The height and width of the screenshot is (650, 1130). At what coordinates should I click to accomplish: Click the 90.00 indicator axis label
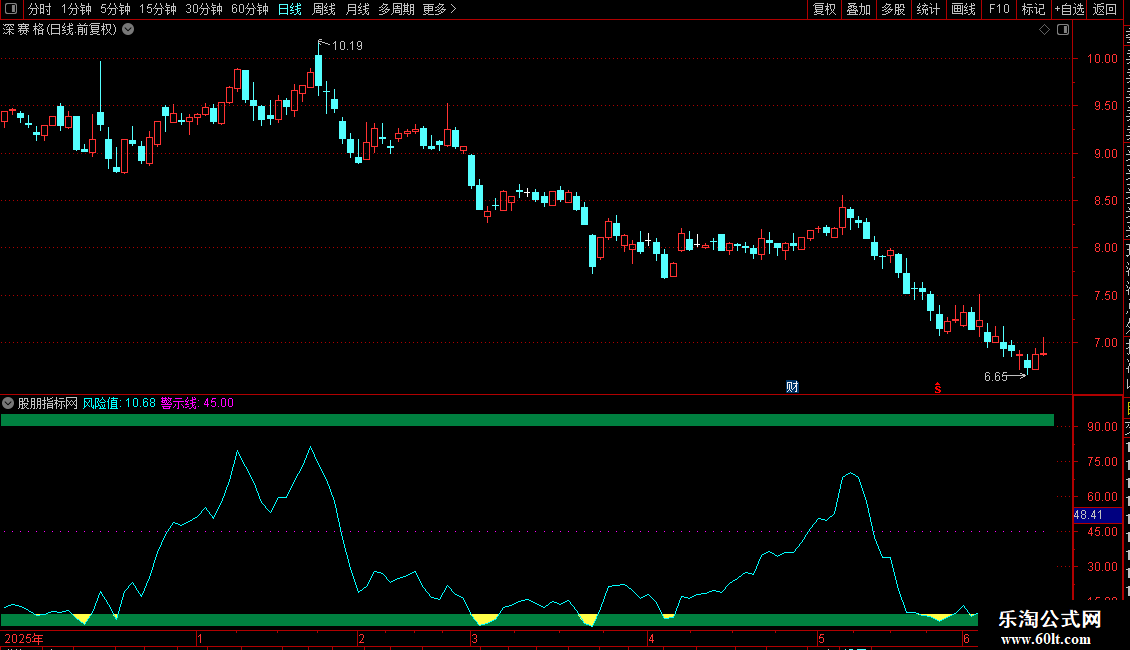1103,426
